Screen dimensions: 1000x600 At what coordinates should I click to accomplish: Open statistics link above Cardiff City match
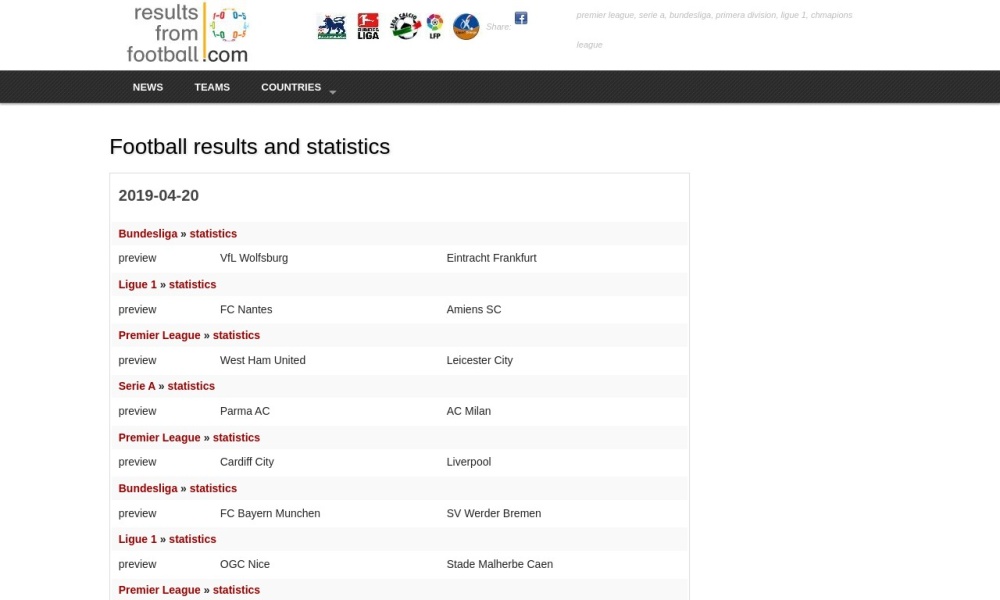tap(237, 437)
